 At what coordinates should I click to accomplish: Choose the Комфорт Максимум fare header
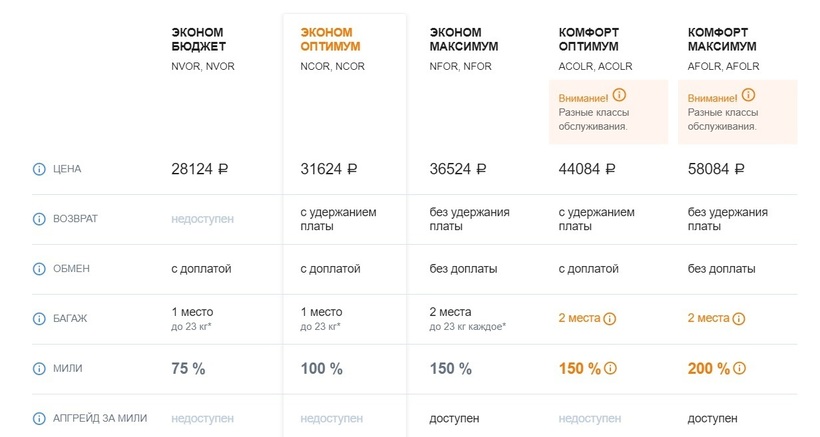click(x=722, y=40)
